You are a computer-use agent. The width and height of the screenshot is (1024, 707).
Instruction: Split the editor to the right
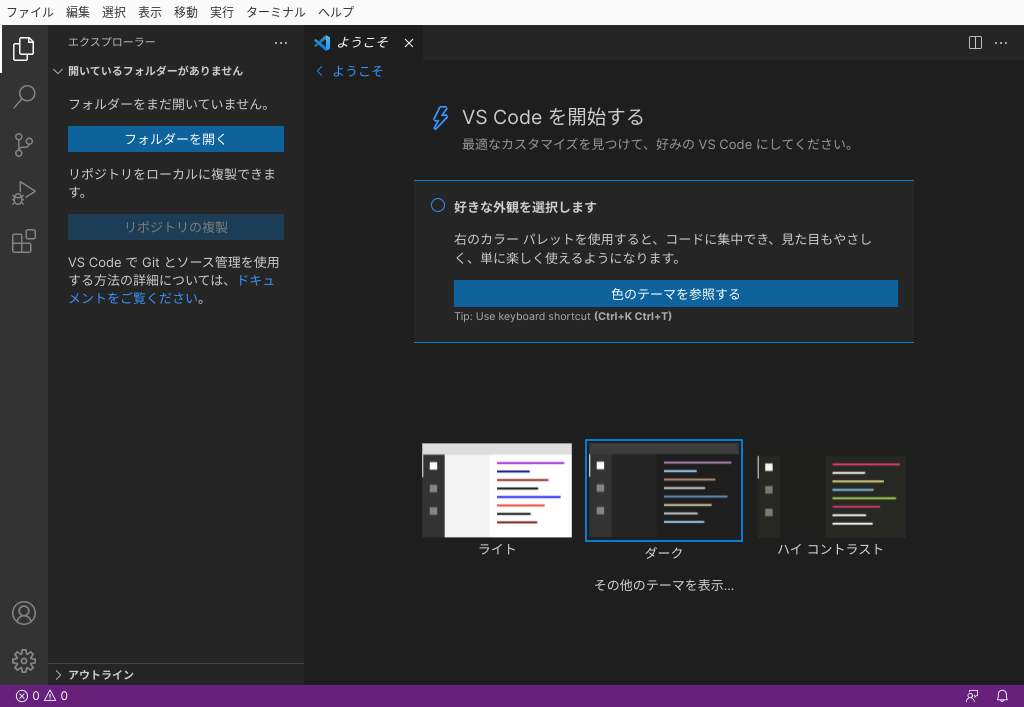(x=975, y=42)
